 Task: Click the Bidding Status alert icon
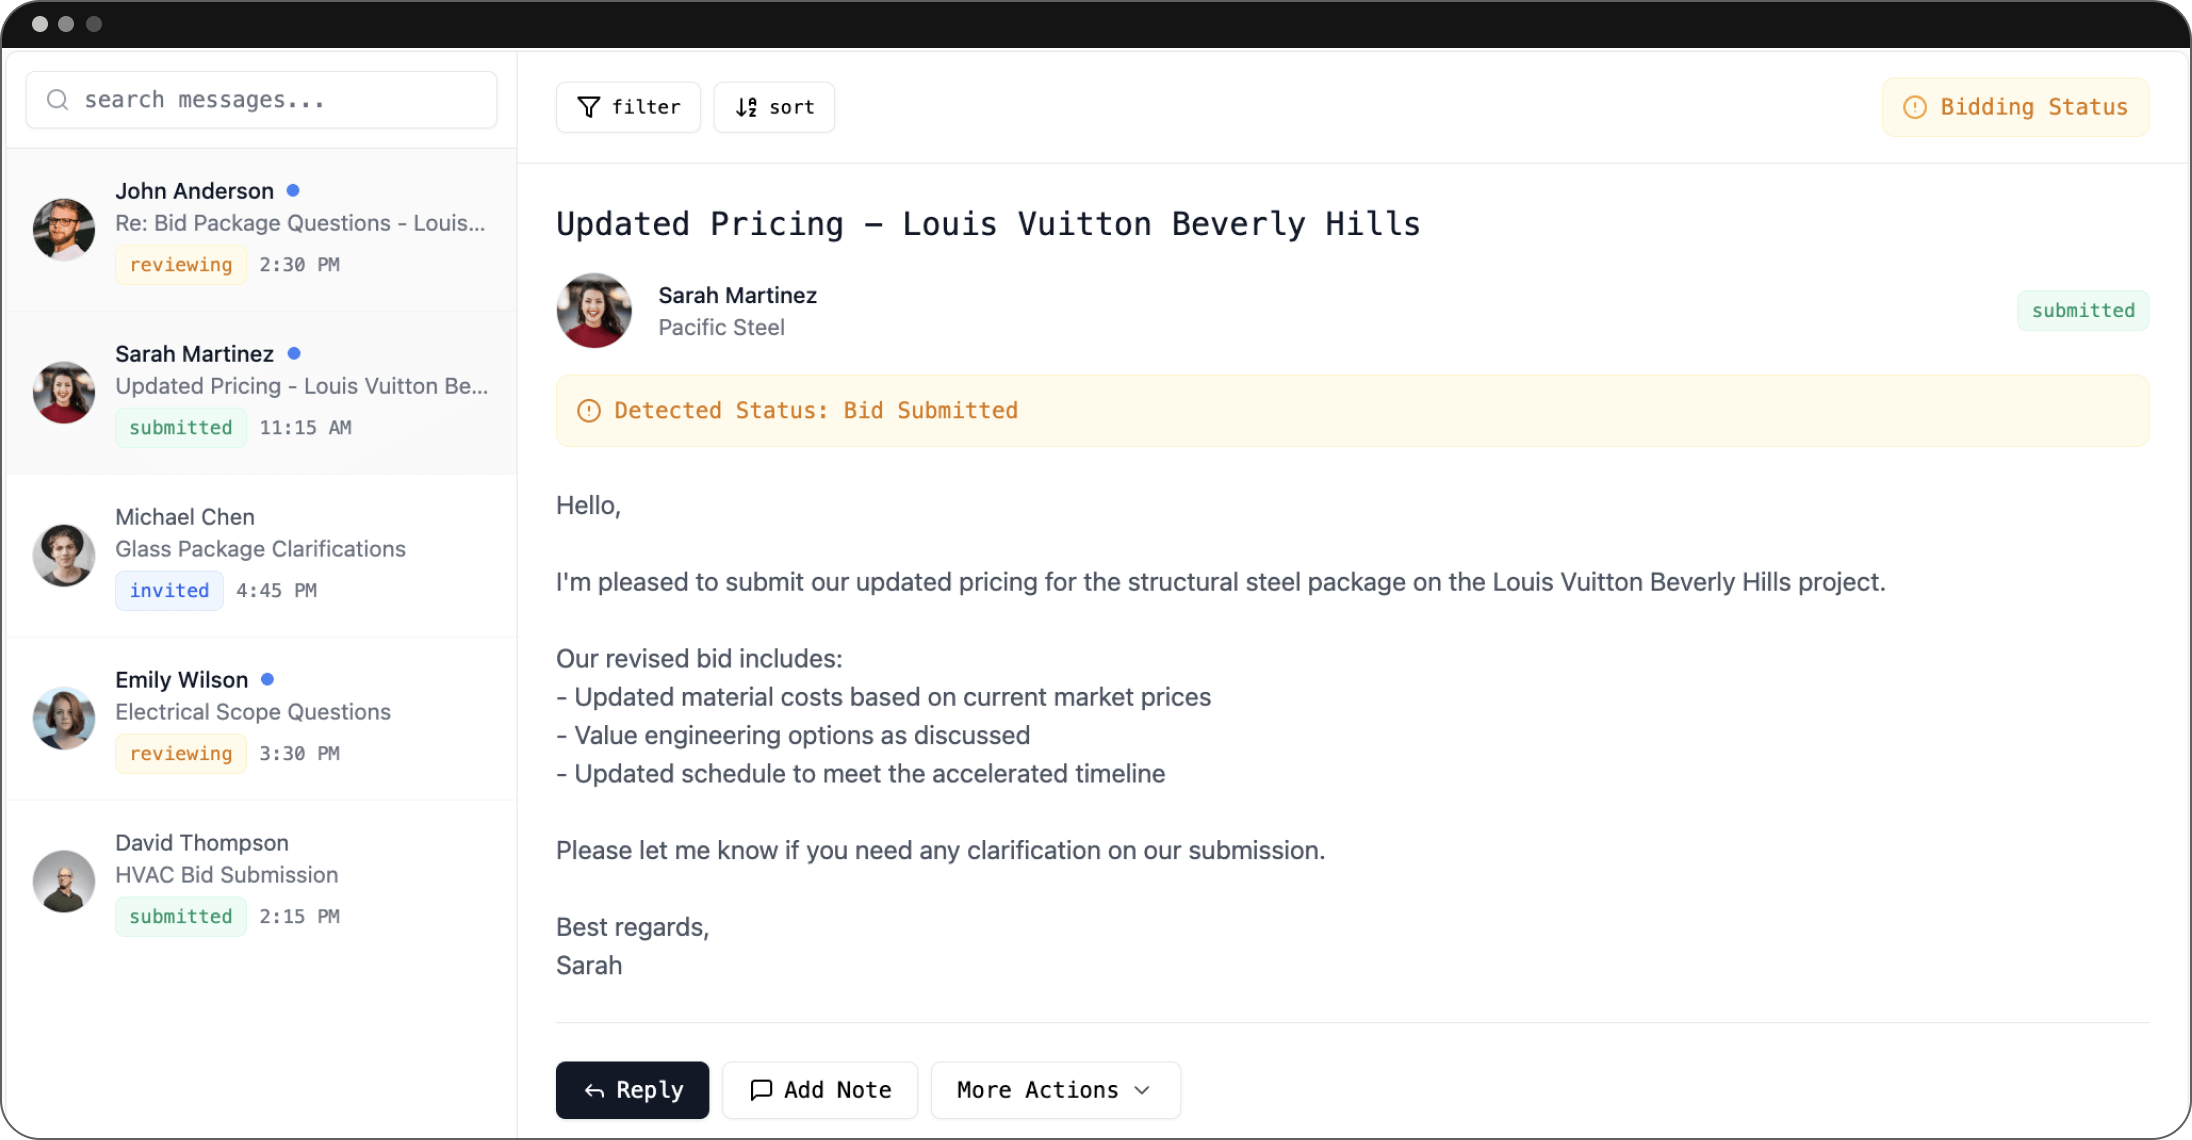tap(1914, 107)
